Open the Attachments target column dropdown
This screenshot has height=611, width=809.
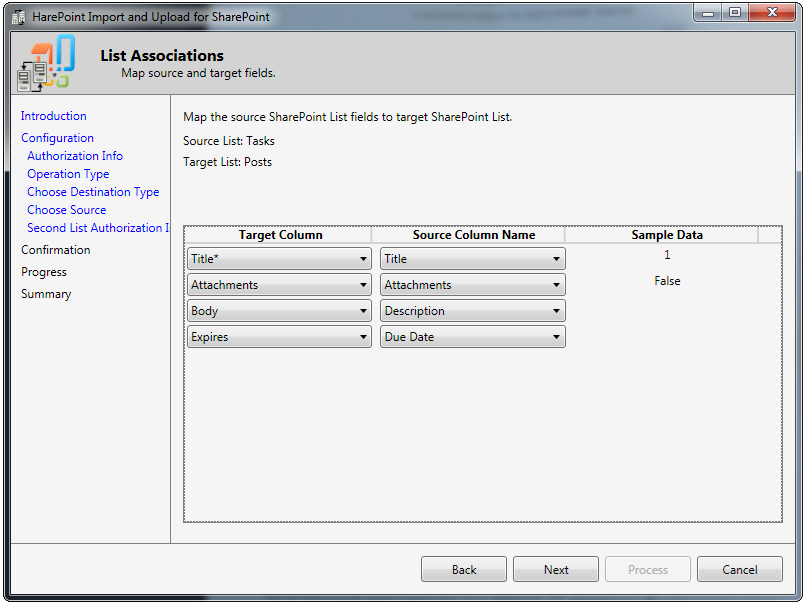tap(279, 285)
